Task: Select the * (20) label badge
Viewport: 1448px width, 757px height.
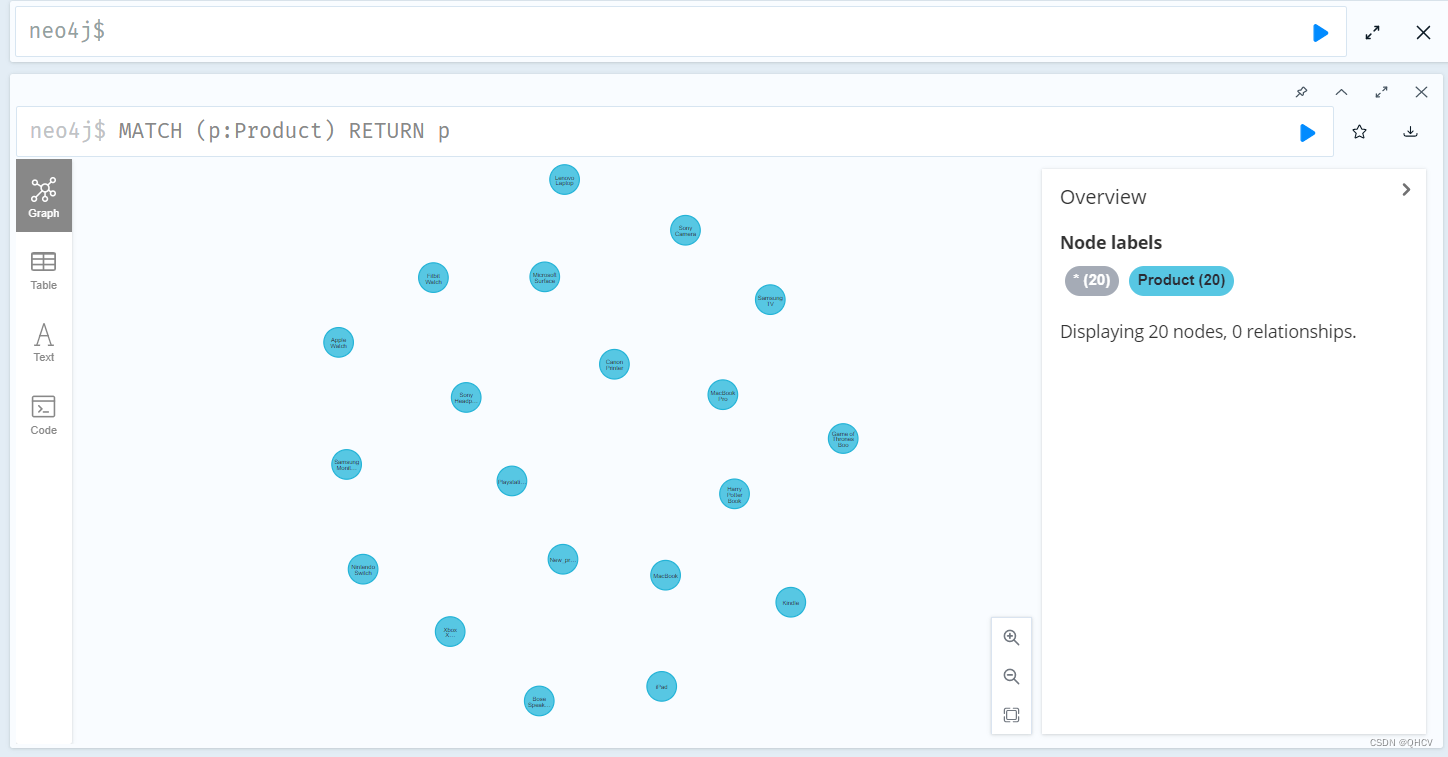Action: pyautogui.click(x=1092, y=281)
